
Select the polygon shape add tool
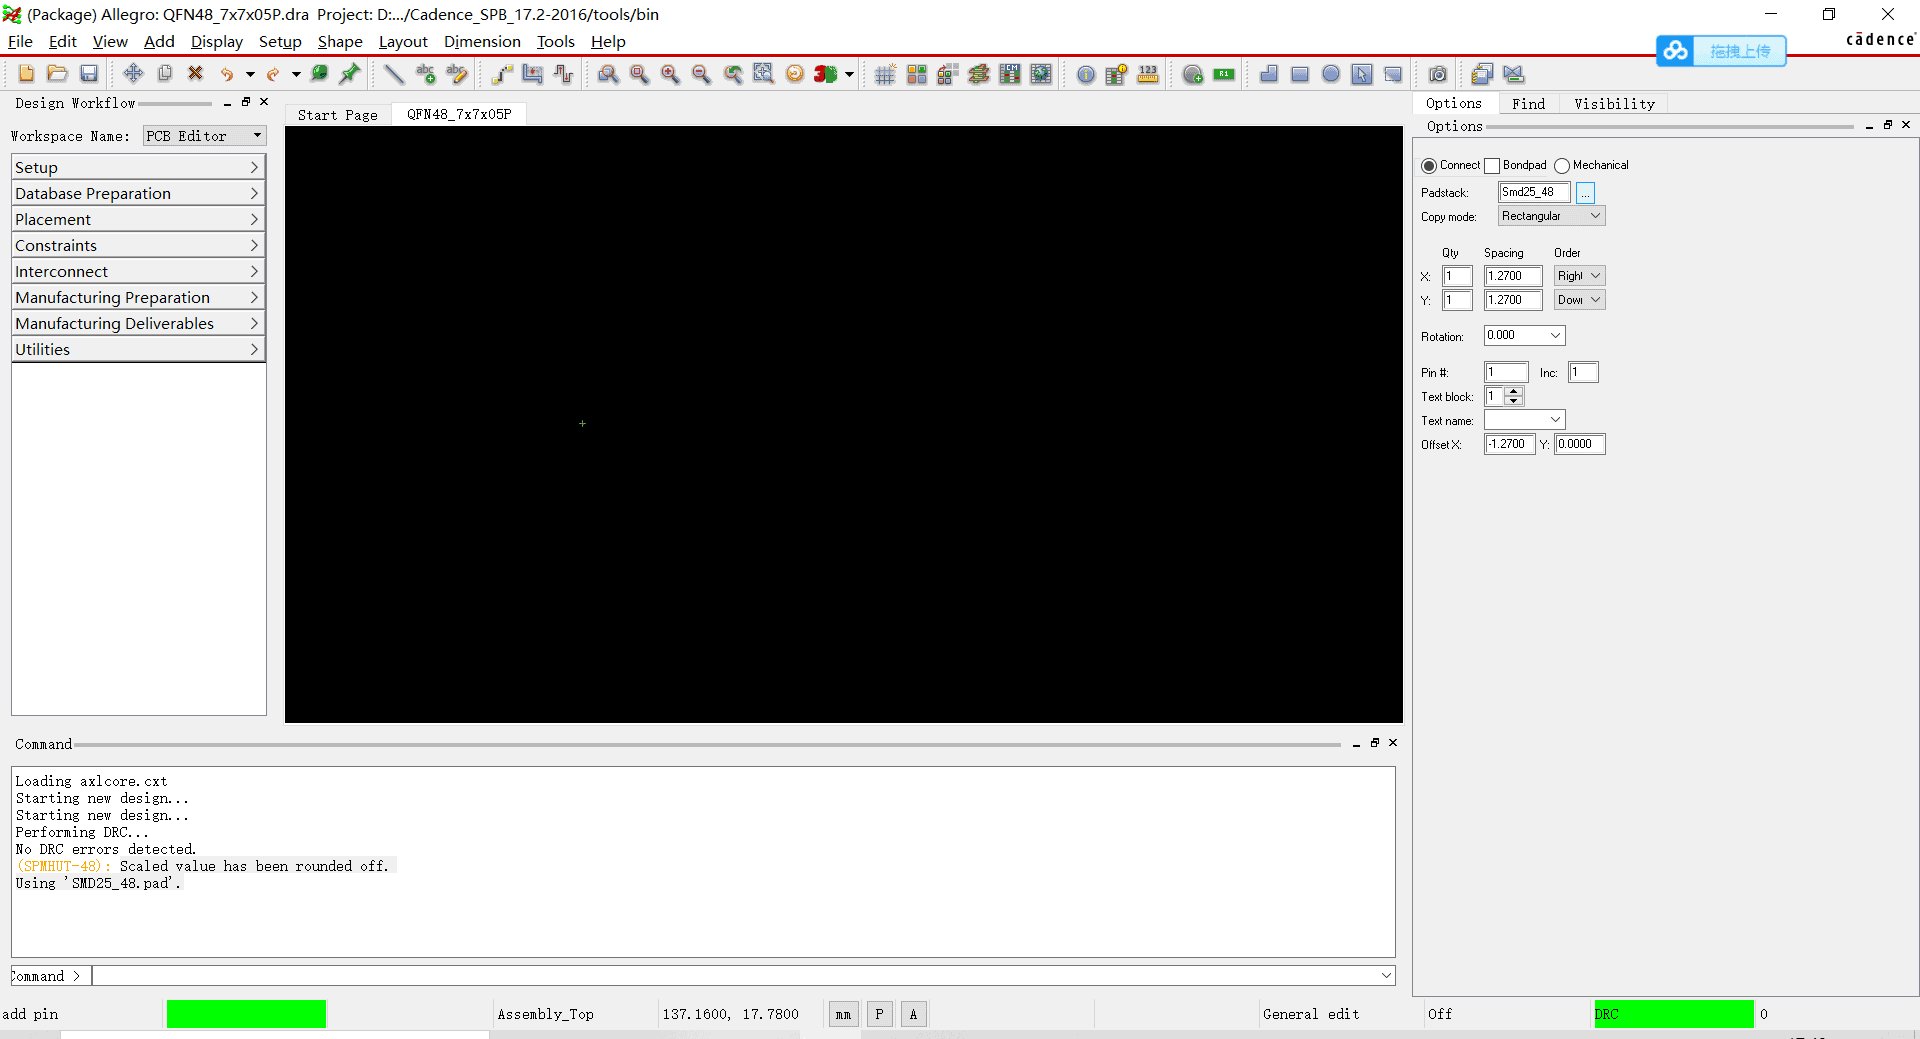pyautogui.click(x=1269, y=74)
